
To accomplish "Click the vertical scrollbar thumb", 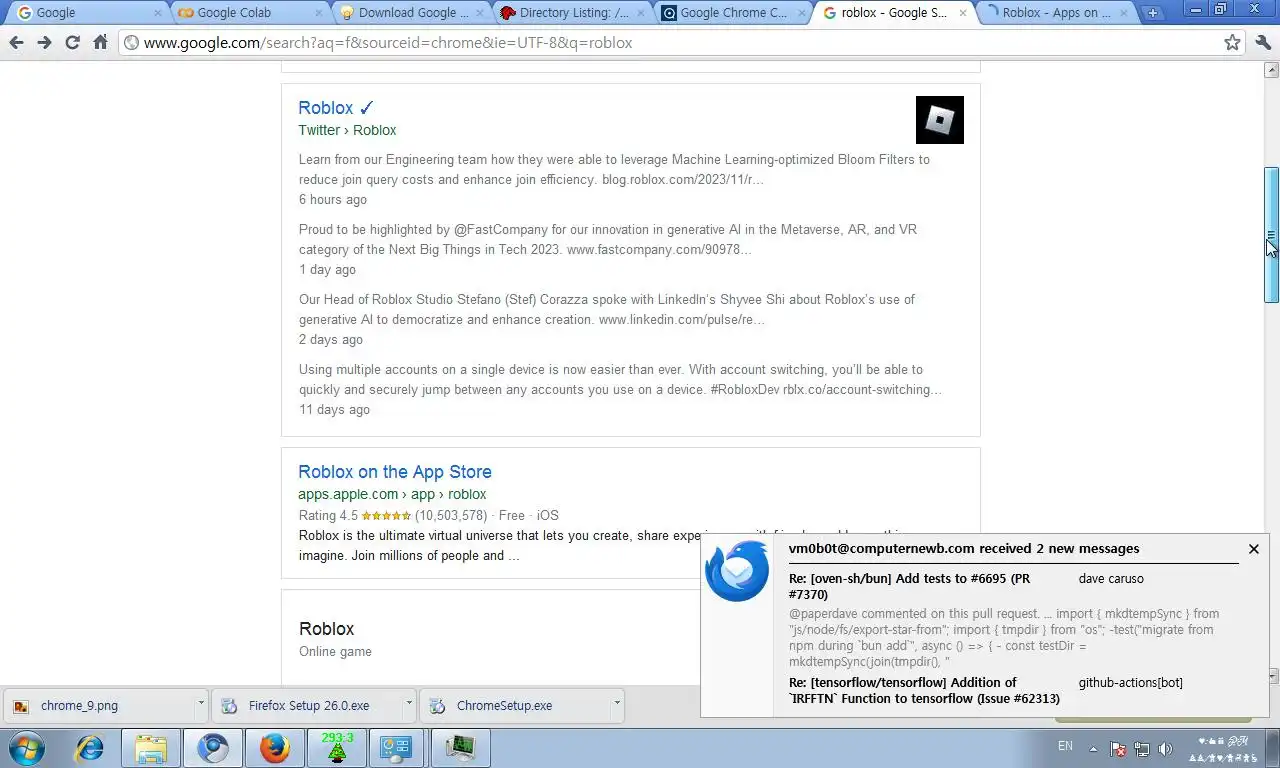I will click(1272, 235).
